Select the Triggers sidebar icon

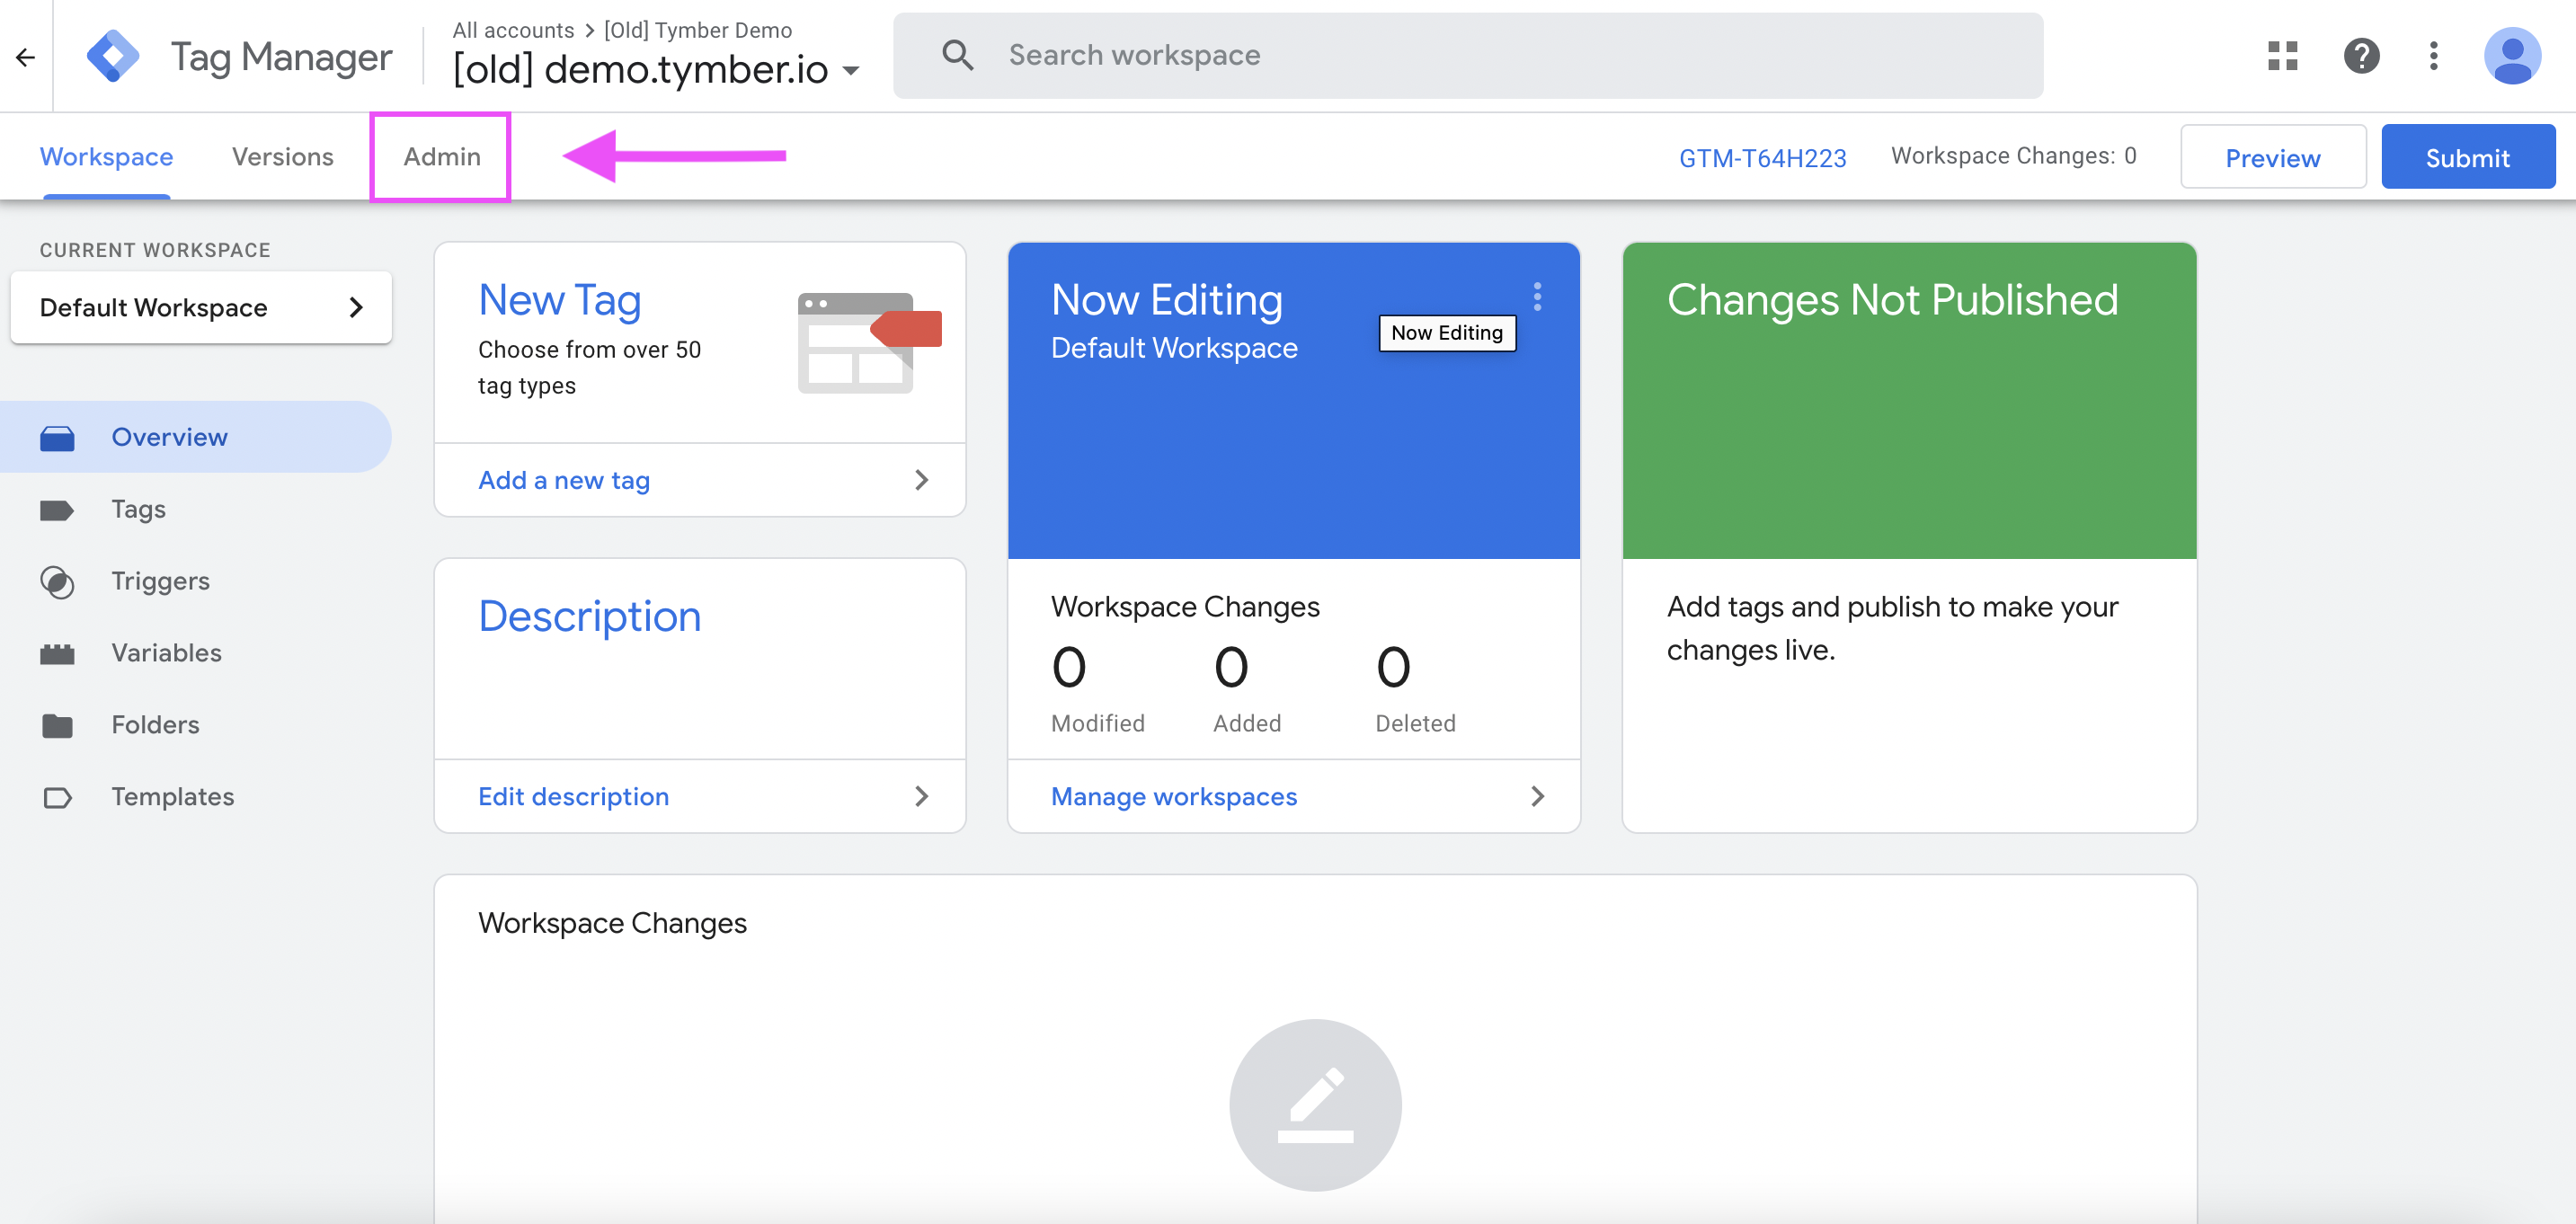[57, 581]
